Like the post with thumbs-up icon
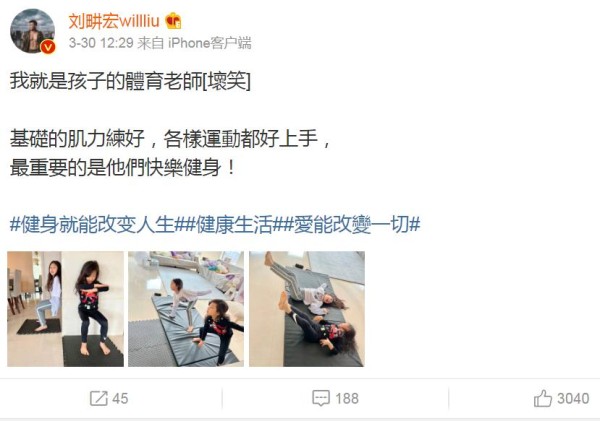Viewport: 600px width, 421px height. point(543,398)
